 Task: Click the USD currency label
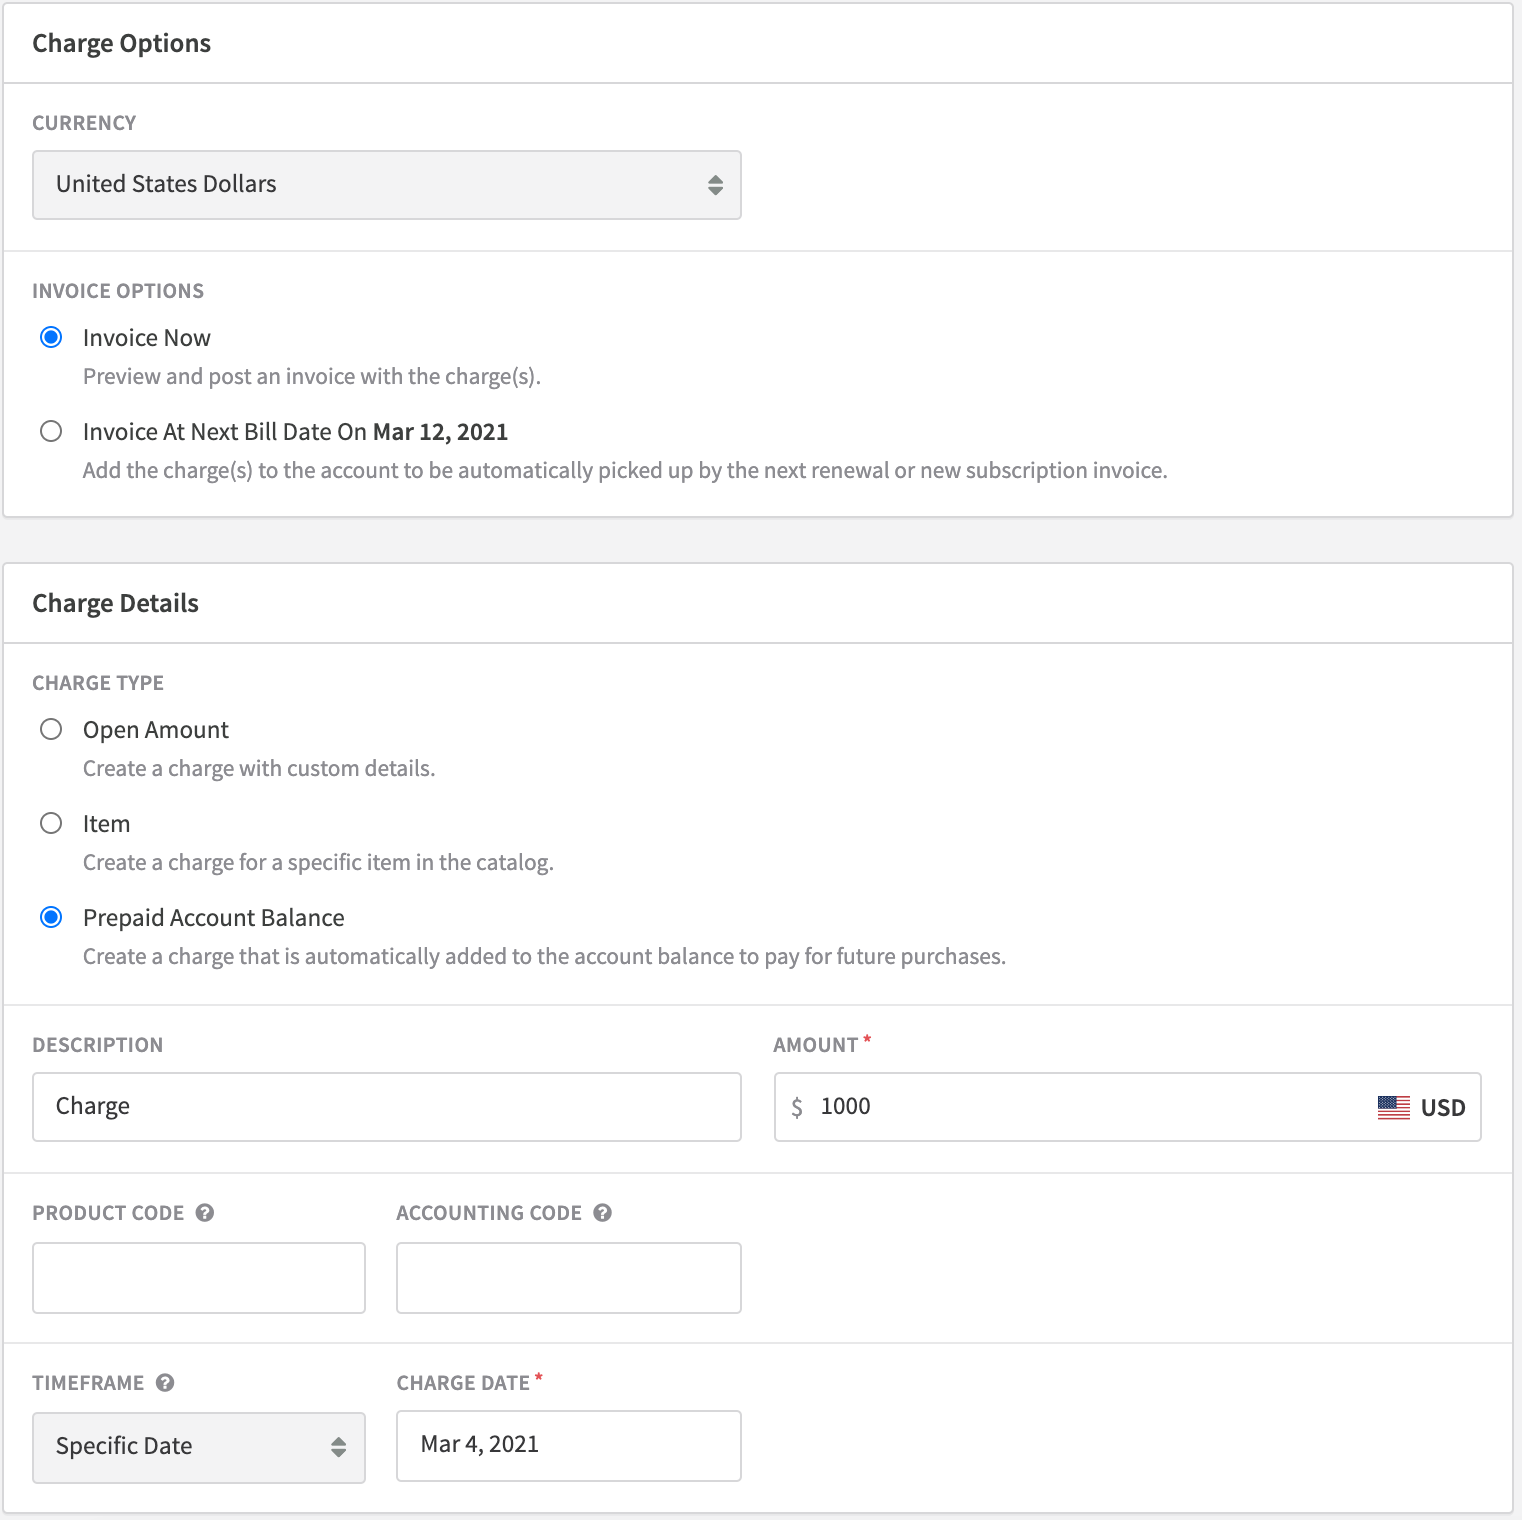tap(1443, 1108)
